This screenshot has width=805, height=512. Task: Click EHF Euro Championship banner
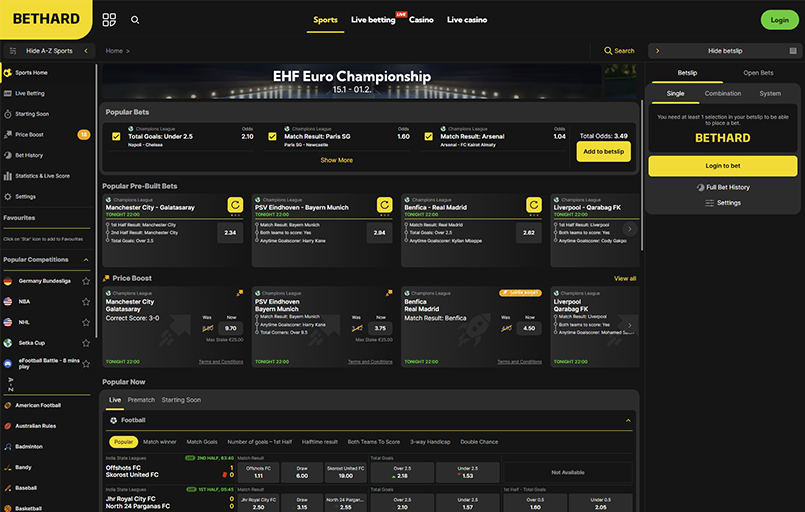[x=352, y=81]
